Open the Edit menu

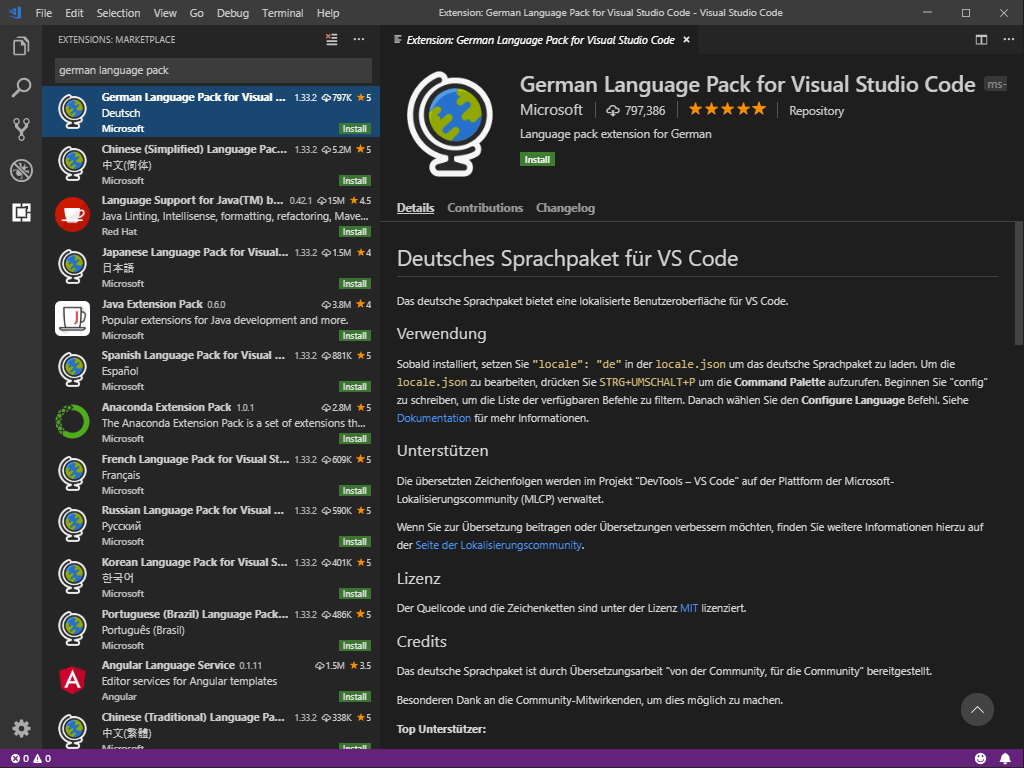[74, 12]
